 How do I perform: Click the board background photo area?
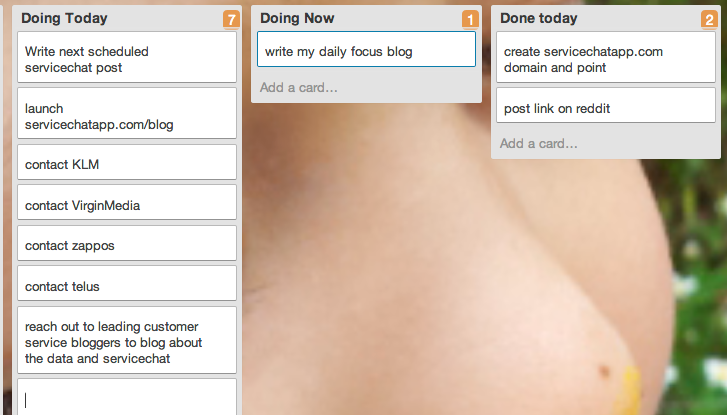(x=417, y=255)
